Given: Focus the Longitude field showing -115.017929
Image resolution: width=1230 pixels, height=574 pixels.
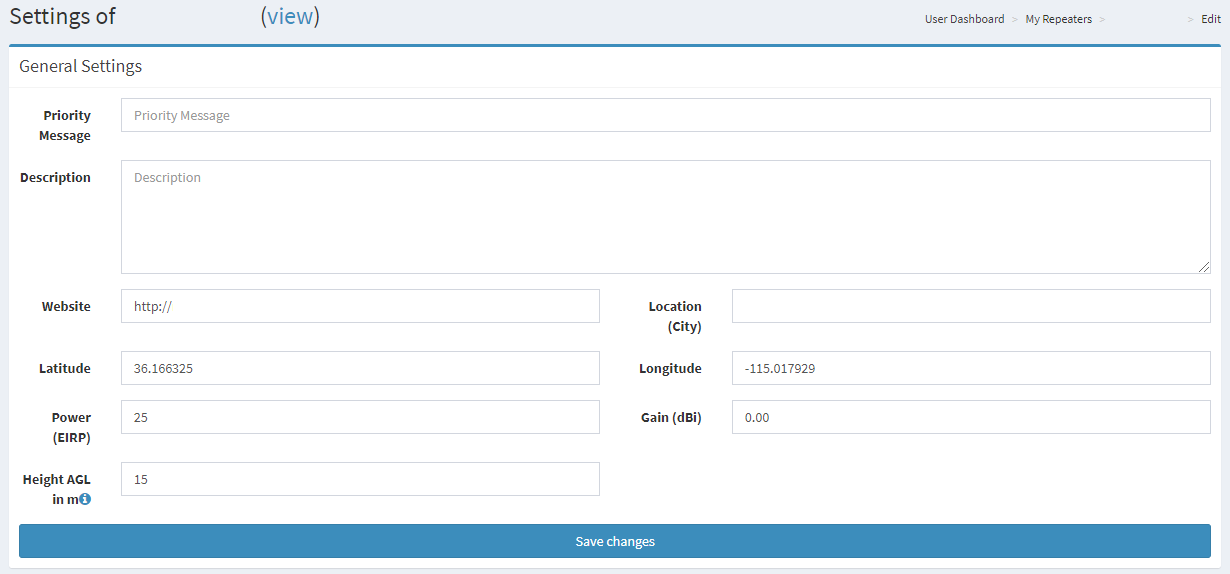Looking at the screenshot, I should (x=971, y=368).
